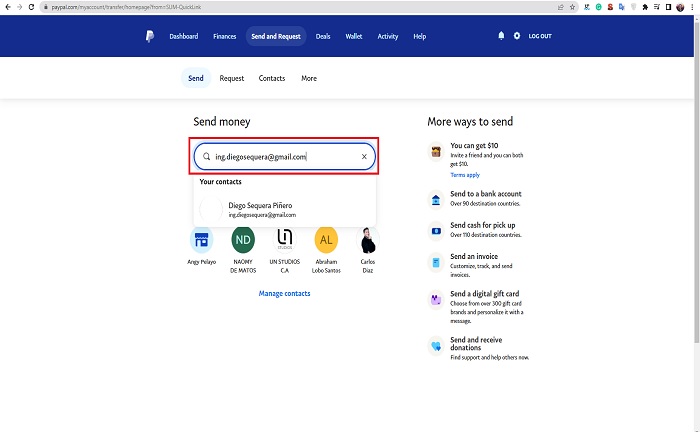
Task: Click Send and receive donations
Action: [476, 343]
